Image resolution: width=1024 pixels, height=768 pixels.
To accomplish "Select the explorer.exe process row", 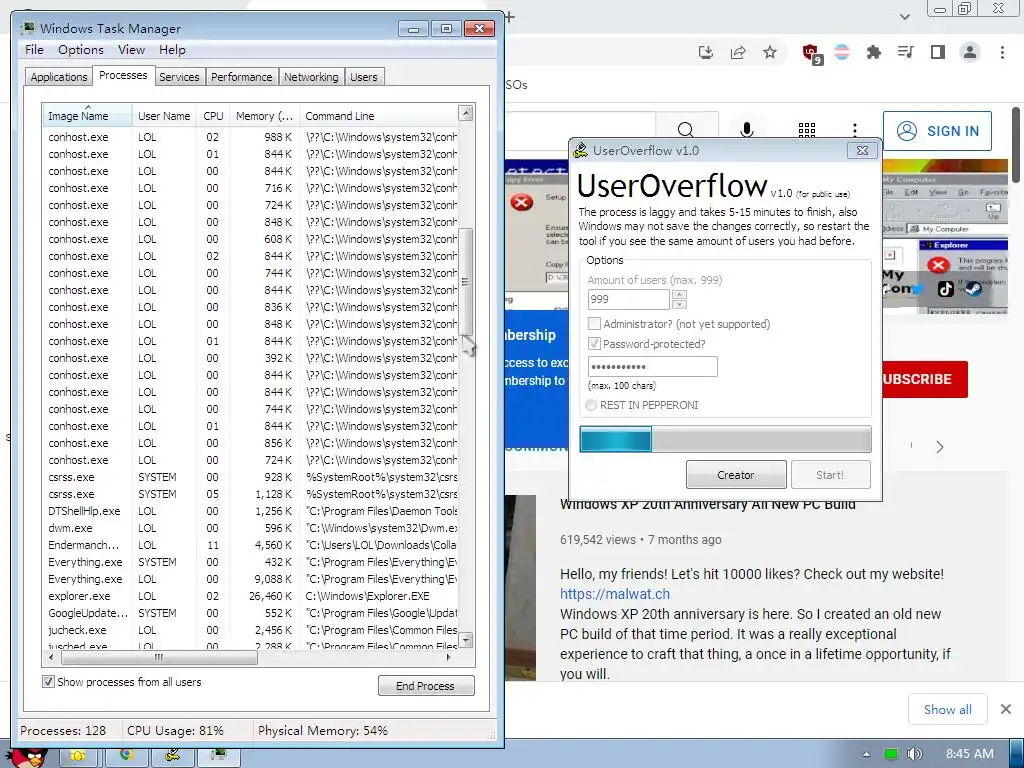I will click(250, 596).
